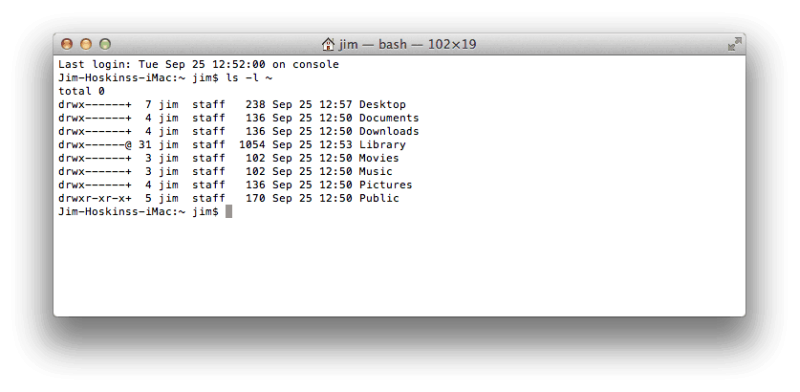Screen dimensions: 800x392
Task: Click the Library directory name
Action: (x=382, y=144)
